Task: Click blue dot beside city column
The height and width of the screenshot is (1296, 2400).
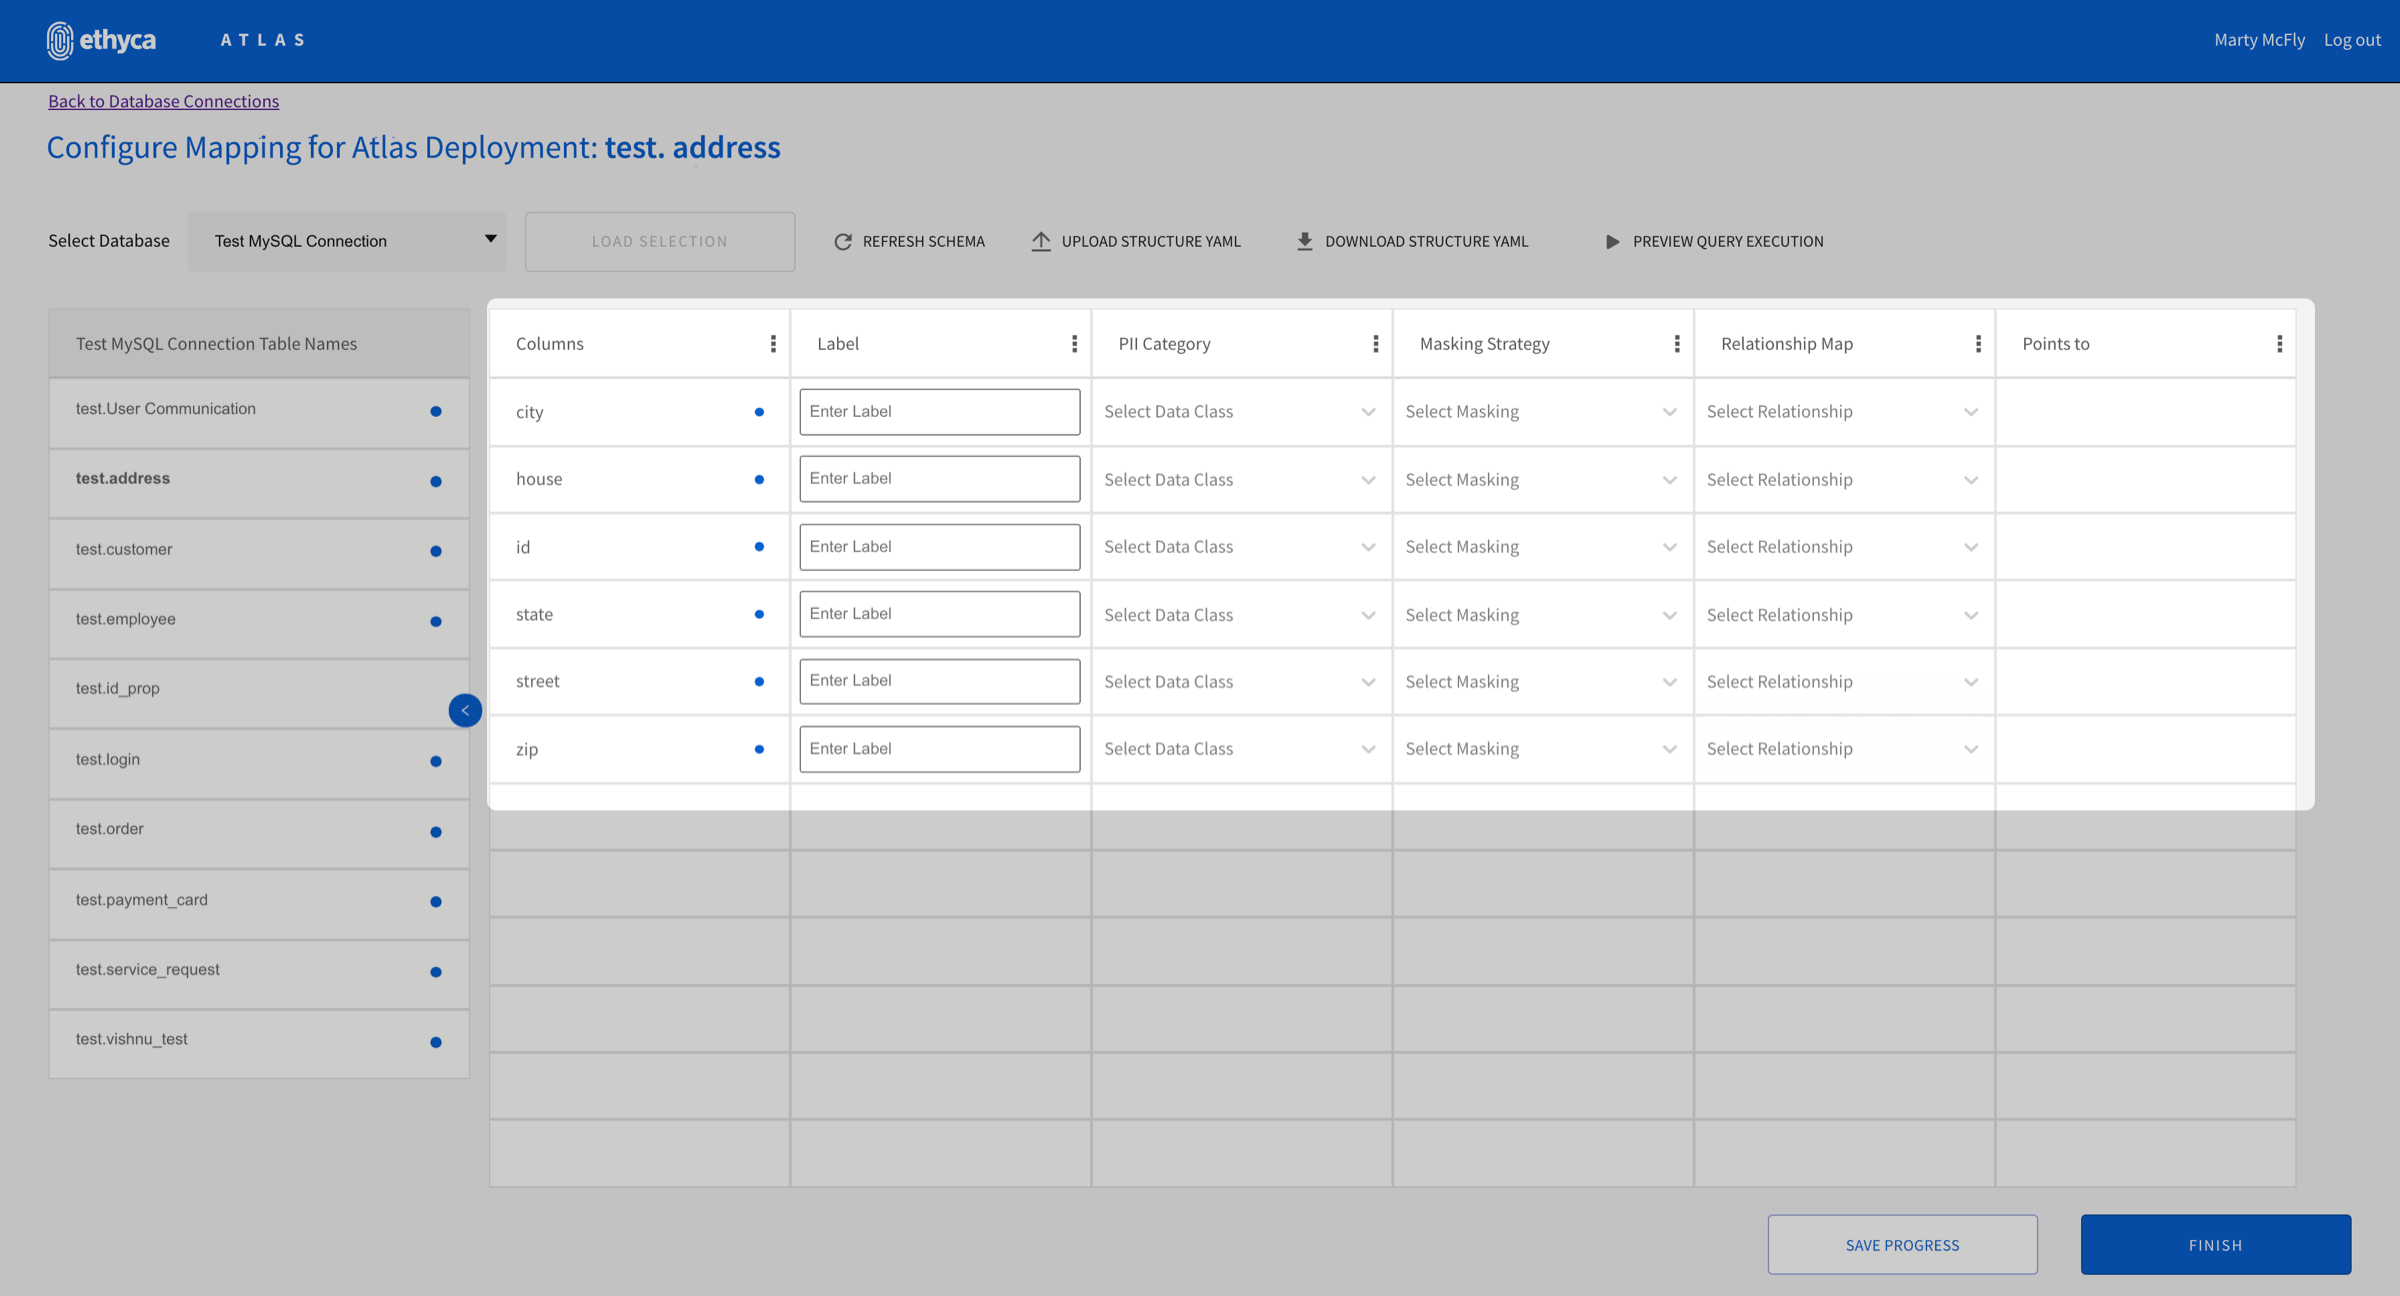Action: pyautogui.click(x=759, y=412)
